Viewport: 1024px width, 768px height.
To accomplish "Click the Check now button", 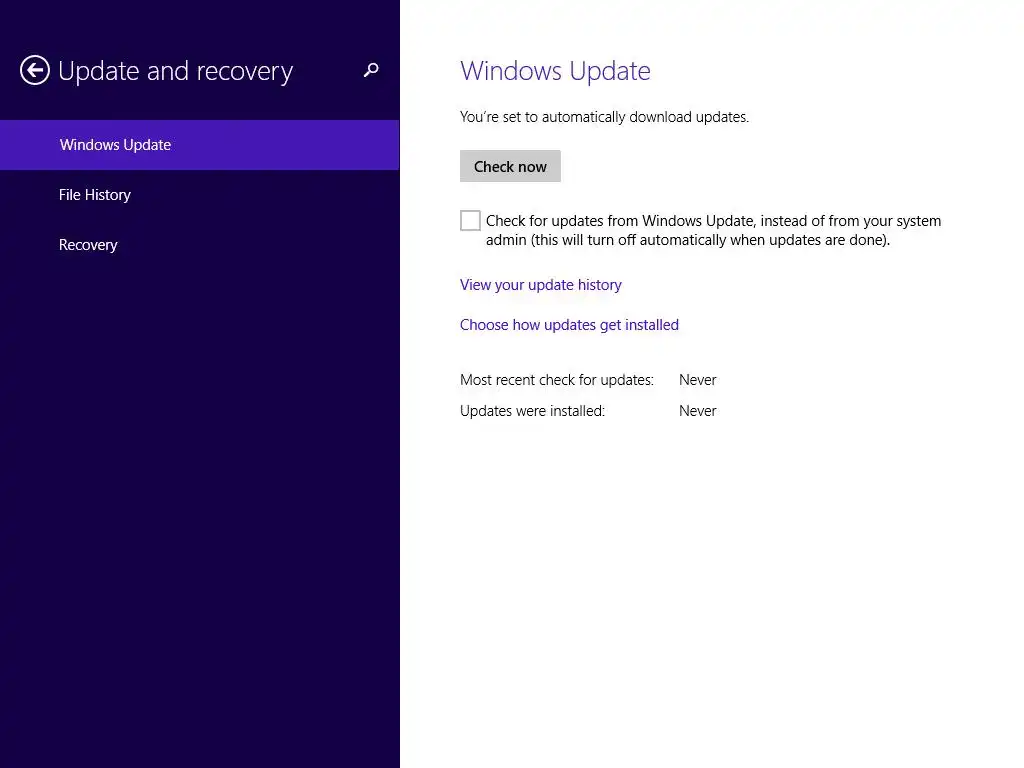I will pyautogui.click(x=510, y=167).
